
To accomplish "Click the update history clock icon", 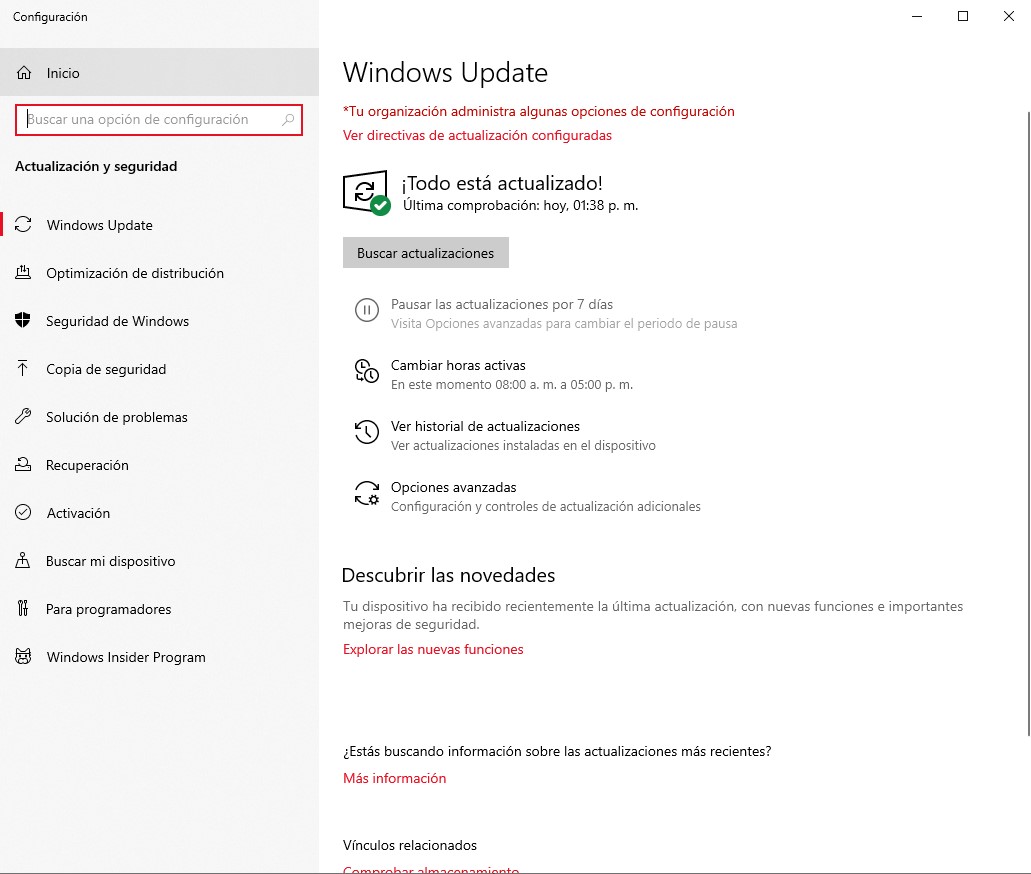I will coord(367,432).
